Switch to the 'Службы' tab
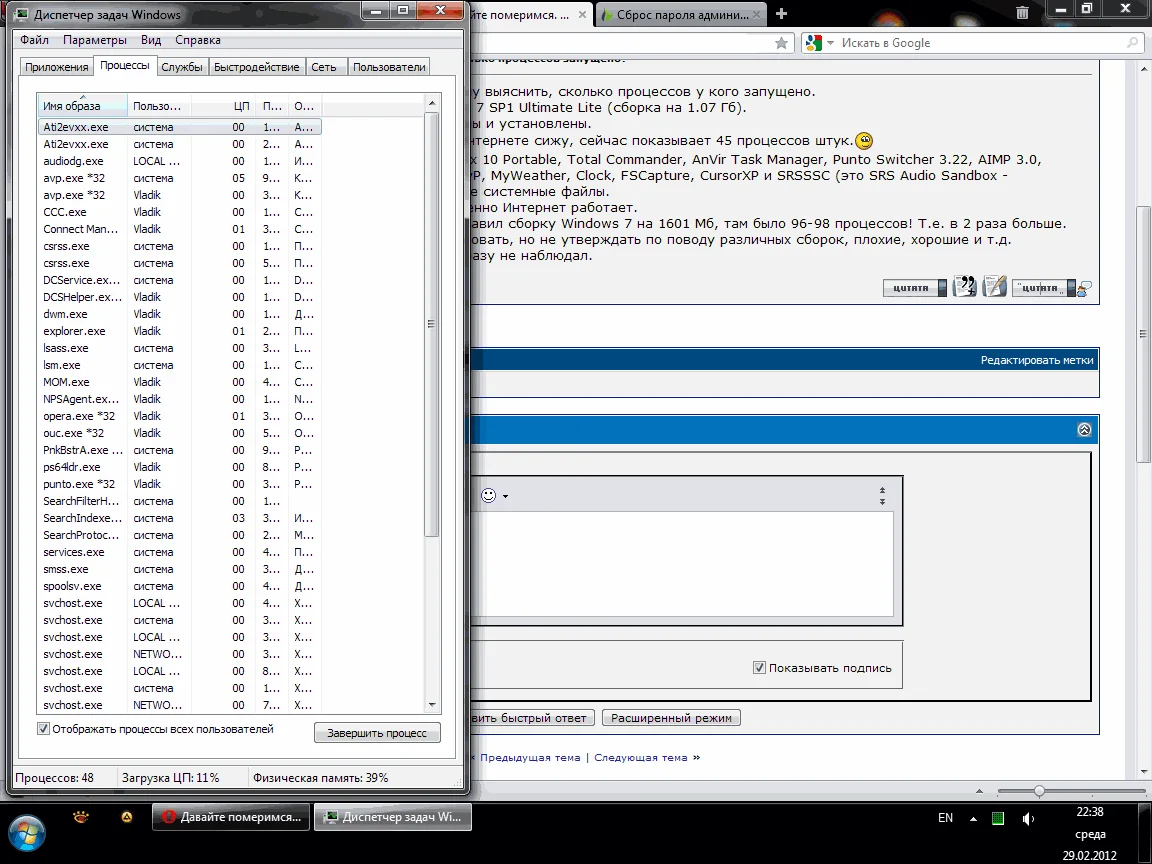This screenshot has width=1152, height=864. coord(181,67)
